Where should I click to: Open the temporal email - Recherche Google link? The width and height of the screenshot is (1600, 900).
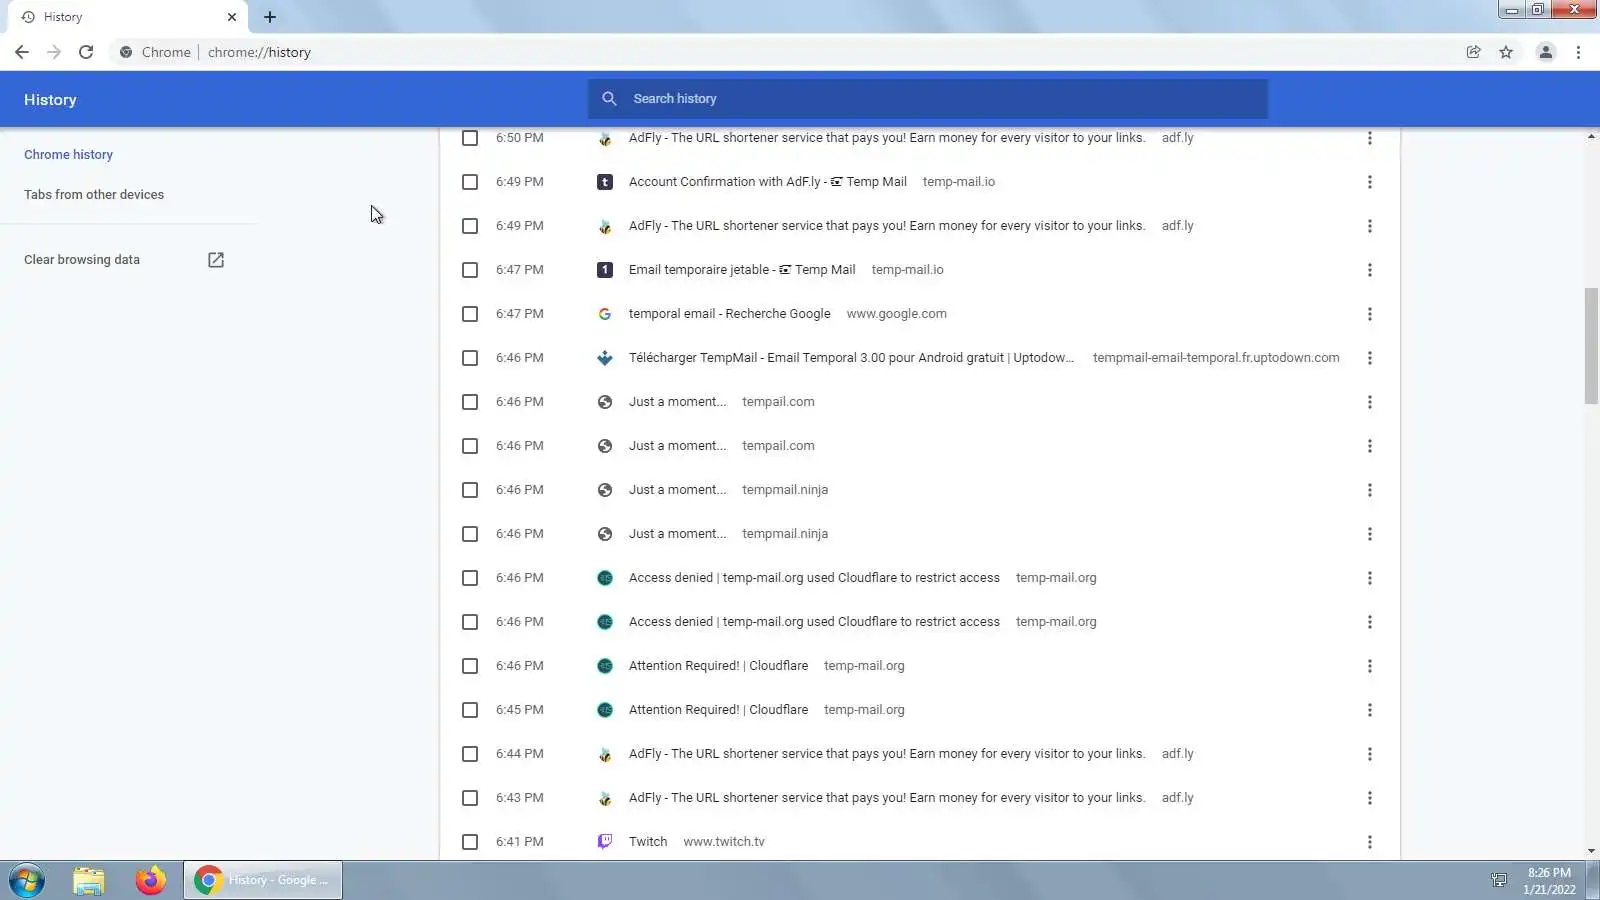pos(730,314)
